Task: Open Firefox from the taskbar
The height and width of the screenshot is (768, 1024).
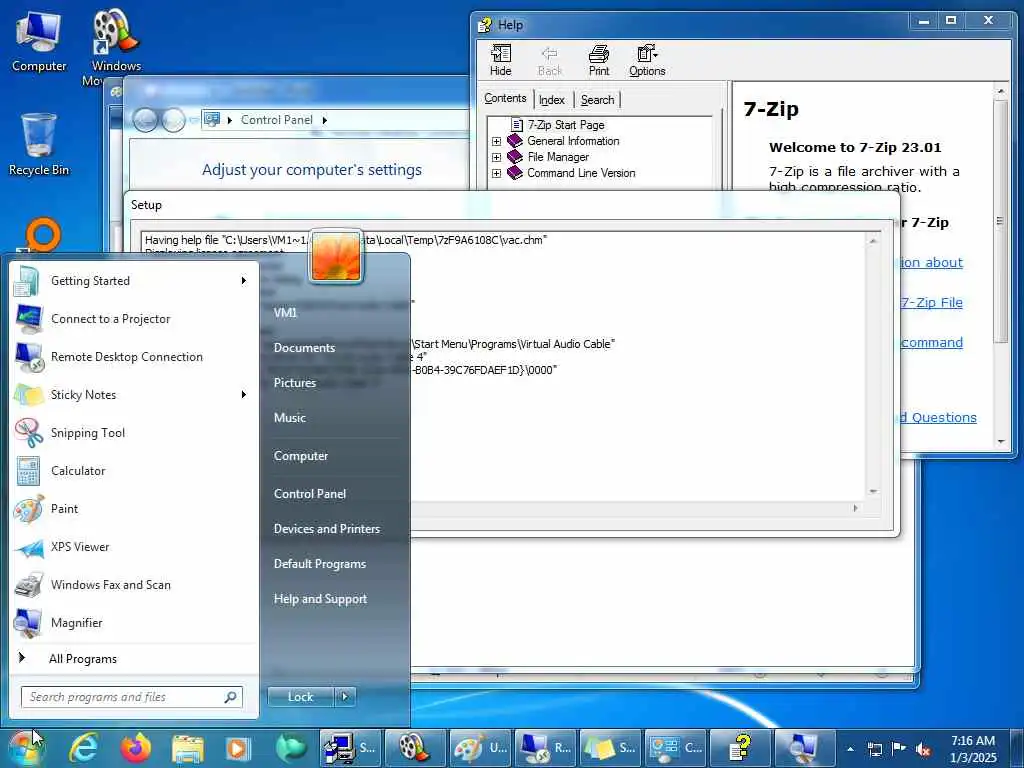Action: [135, 748]
